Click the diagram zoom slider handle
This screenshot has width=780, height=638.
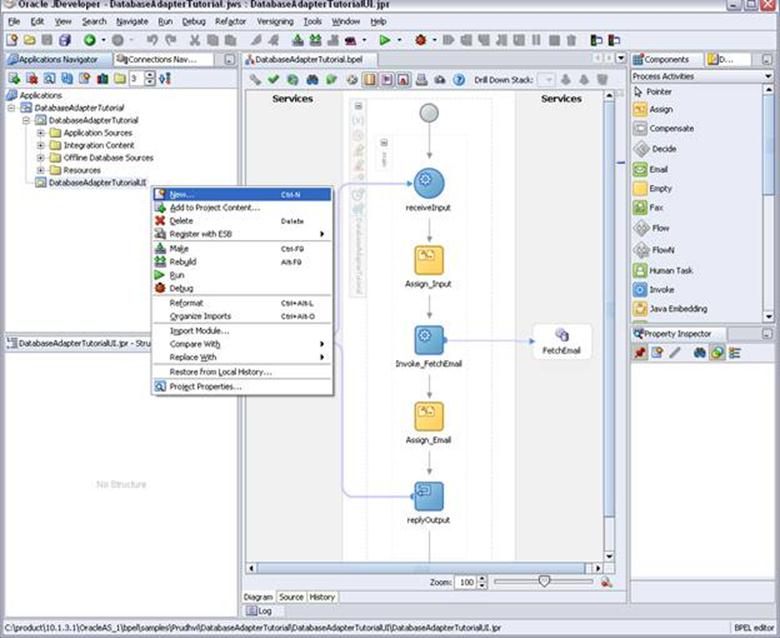pyautogui.click(x=544, y=581)
